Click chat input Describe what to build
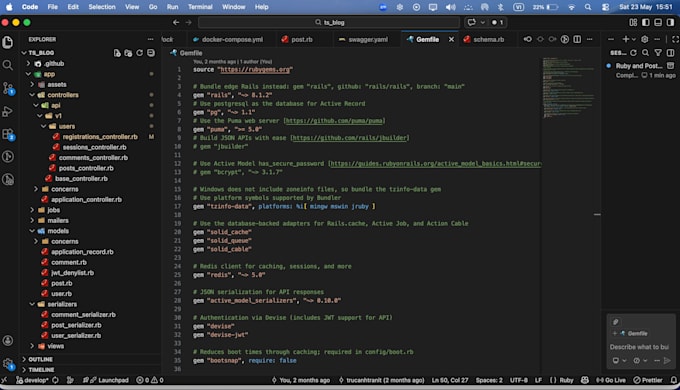The width and height of the screenshot is (680, 390). pos(639,347)
